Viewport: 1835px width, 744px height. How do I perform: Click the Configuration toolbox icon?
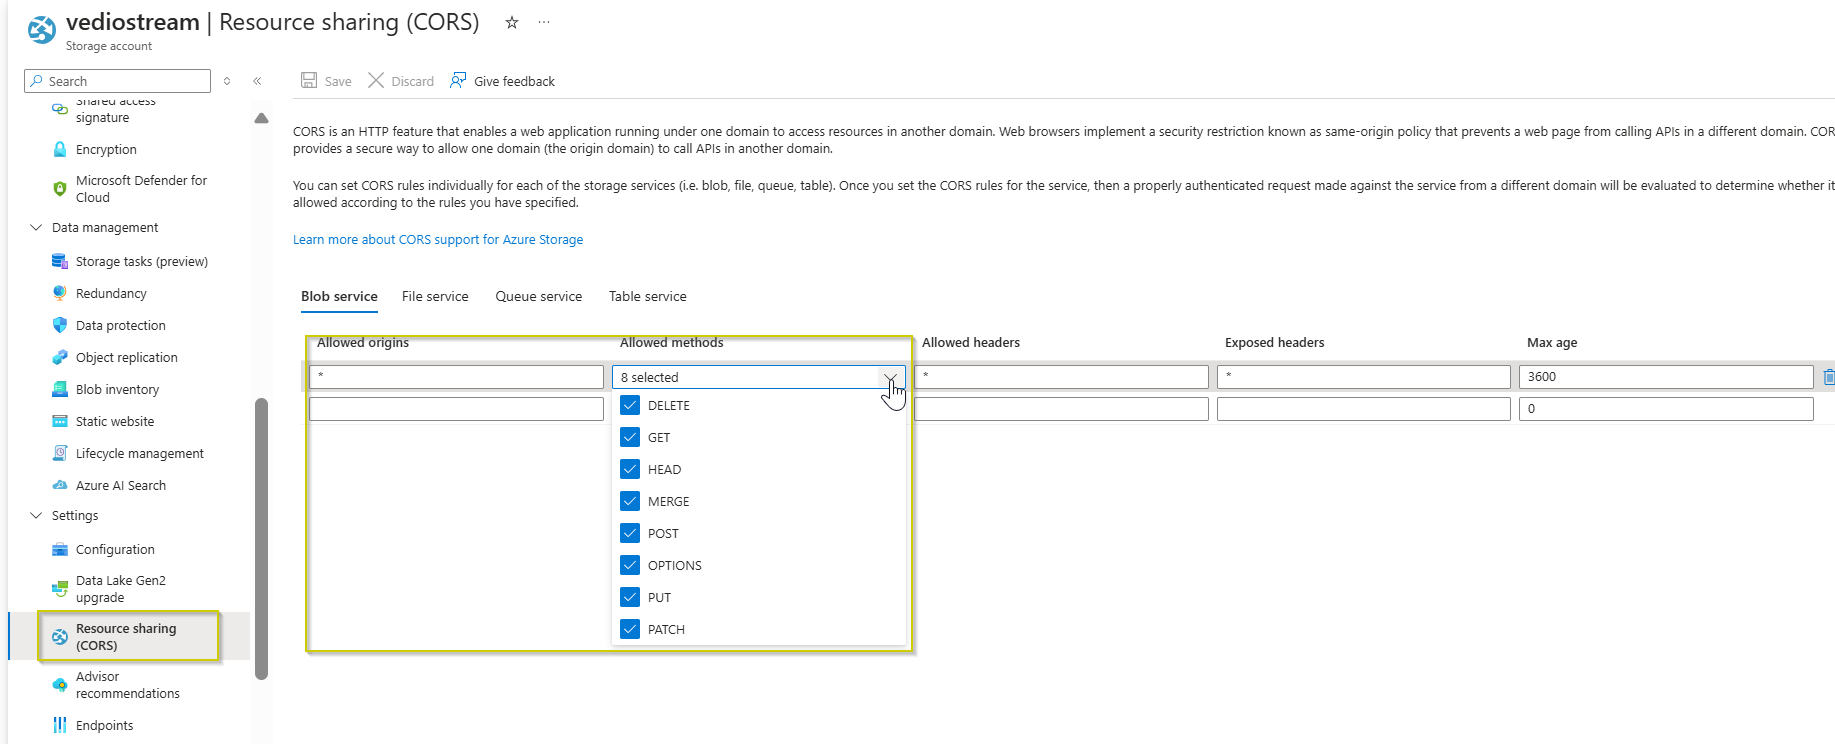tap(60, 549)
